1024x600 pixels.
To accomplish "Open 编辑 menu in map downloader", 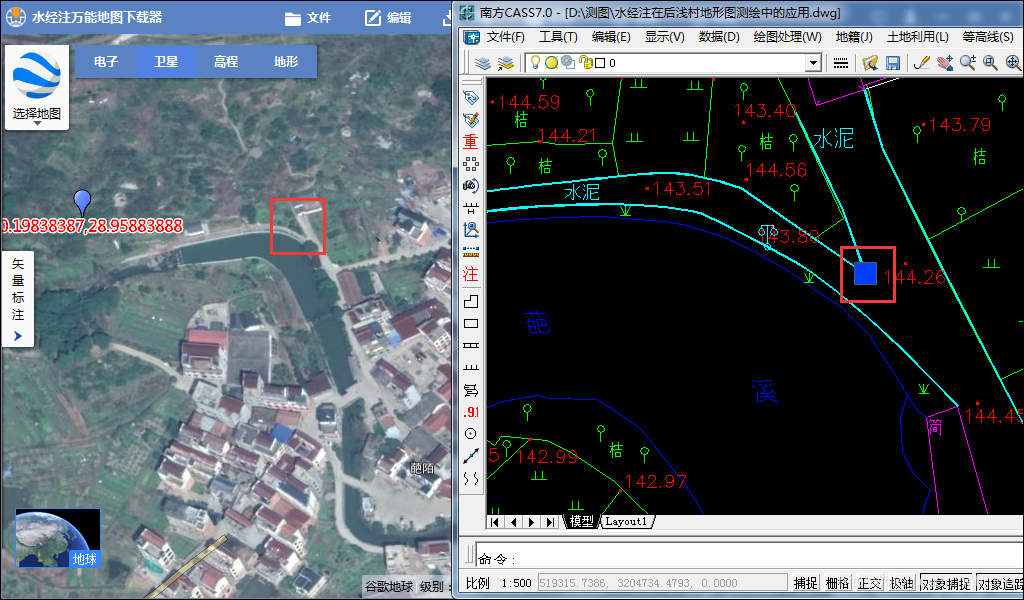I will pos(388,18).
